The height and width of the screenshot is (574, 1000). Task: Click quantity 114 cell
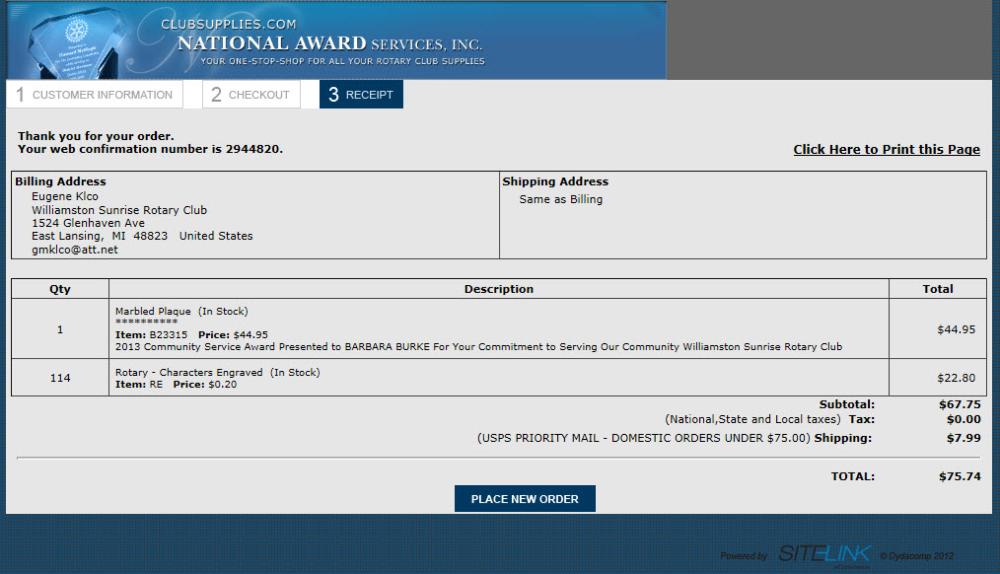60,378
